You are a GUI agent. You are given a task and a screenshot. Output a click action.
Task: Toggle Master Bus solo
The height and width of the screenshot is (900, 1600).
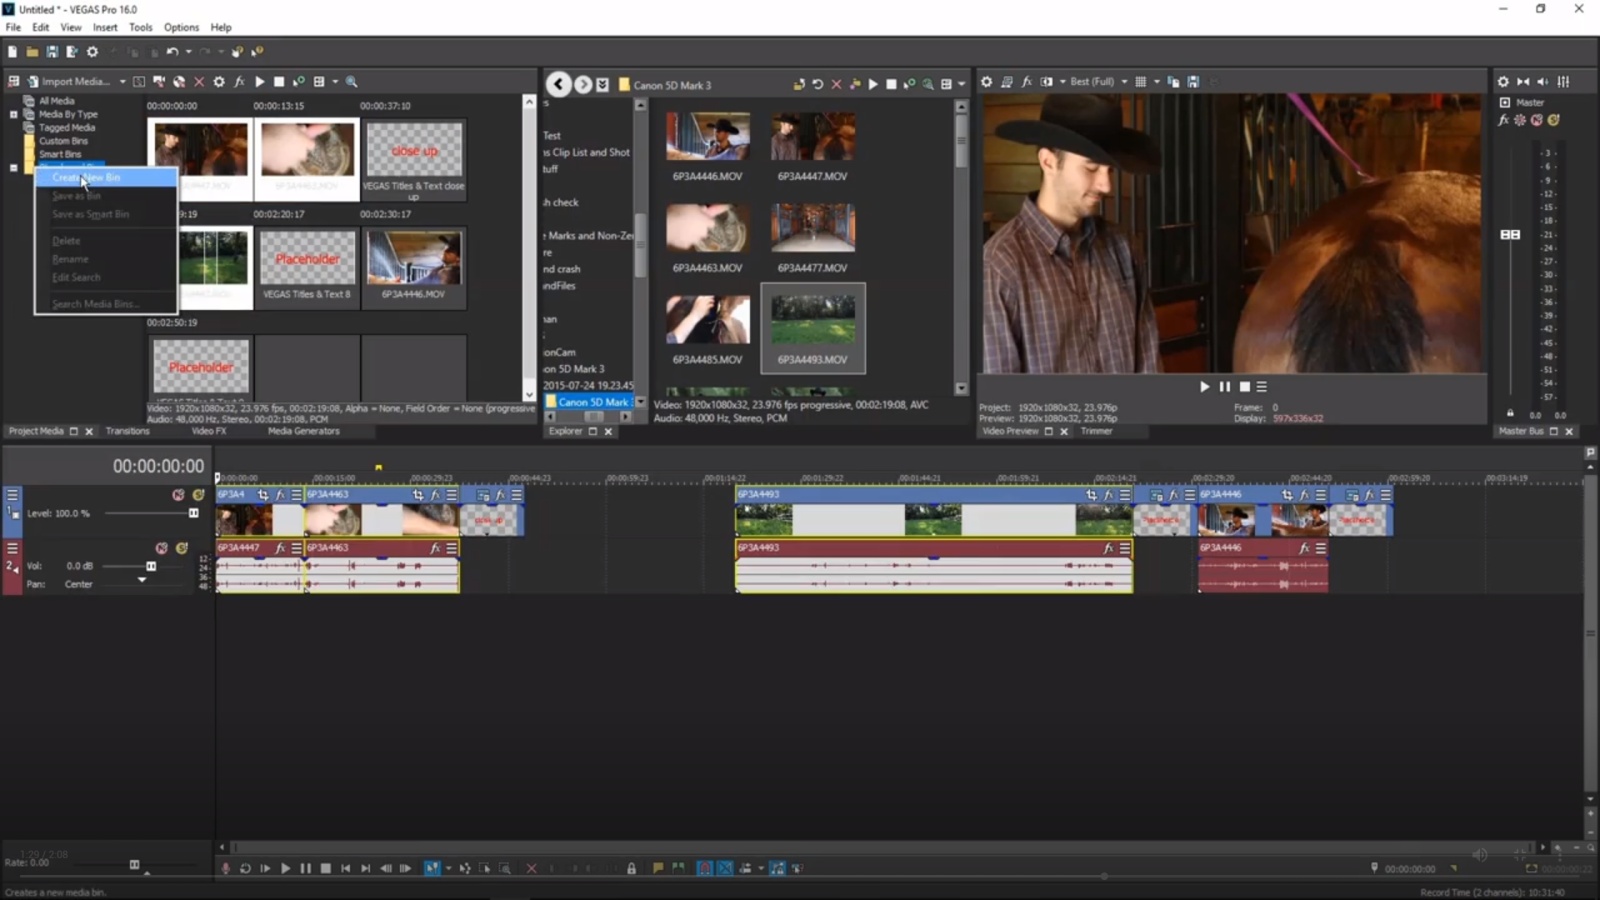1554,120
